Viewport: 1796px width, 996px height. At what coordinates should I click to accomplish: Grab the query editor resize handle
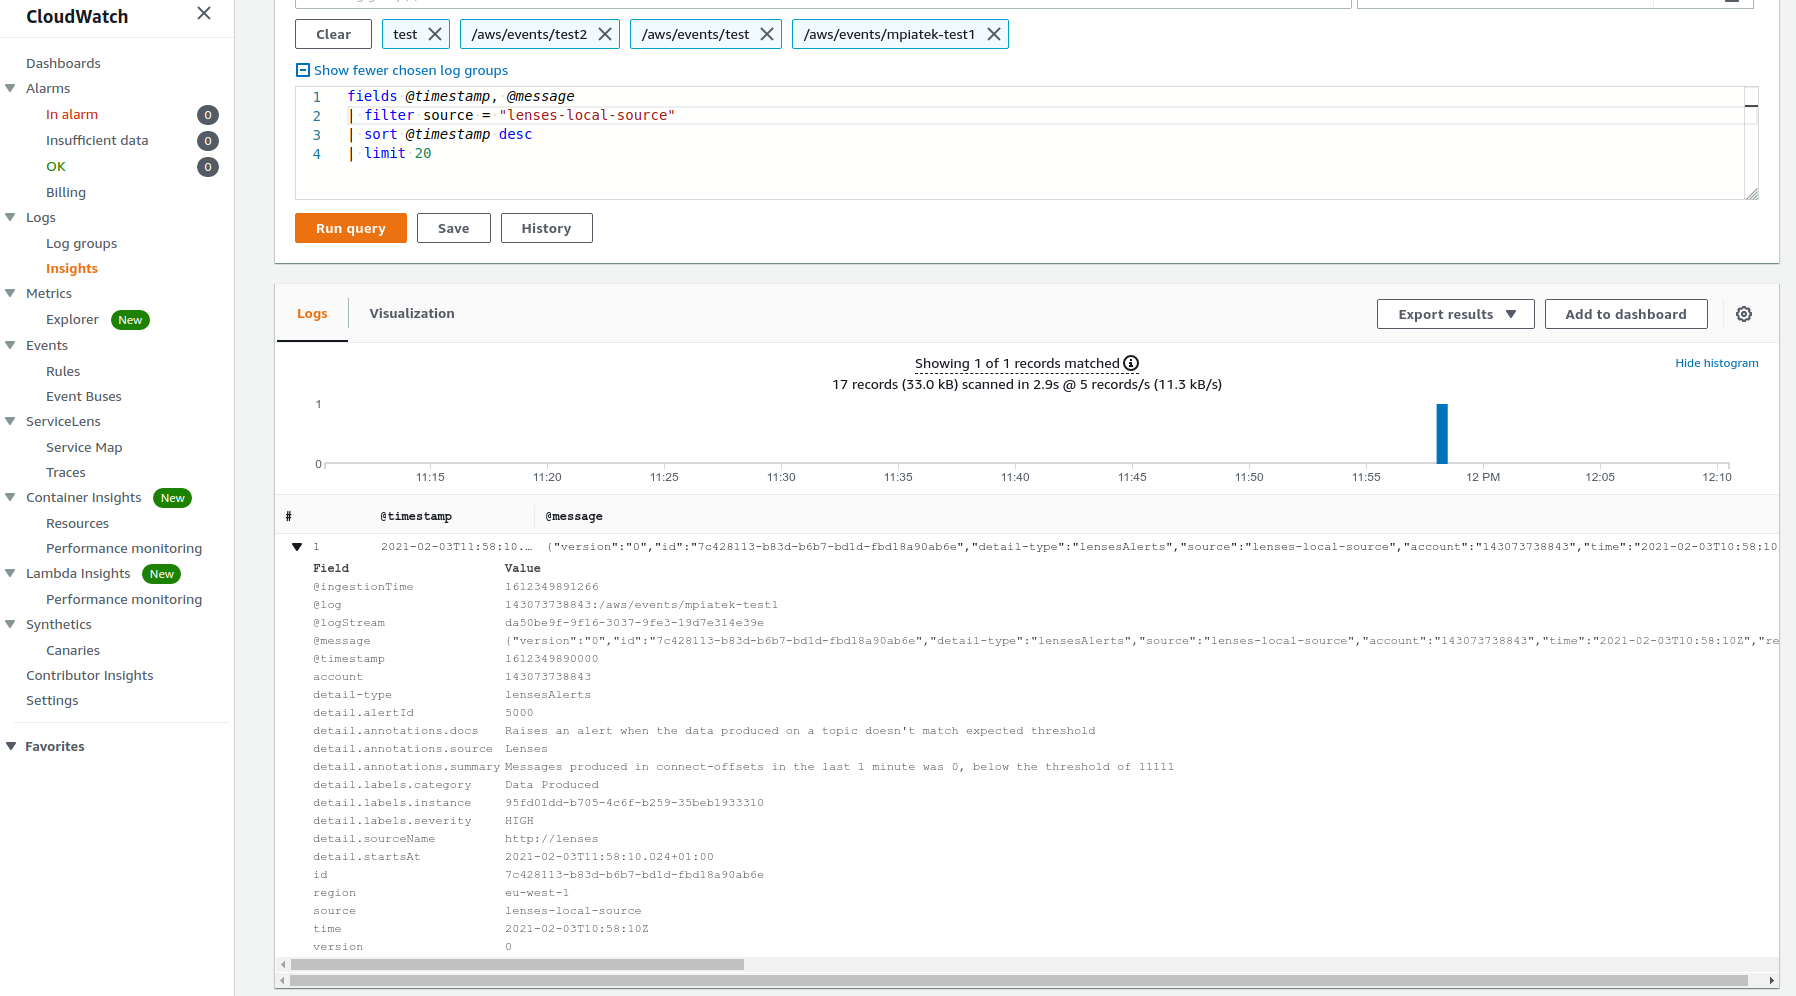coord(1752,194)
